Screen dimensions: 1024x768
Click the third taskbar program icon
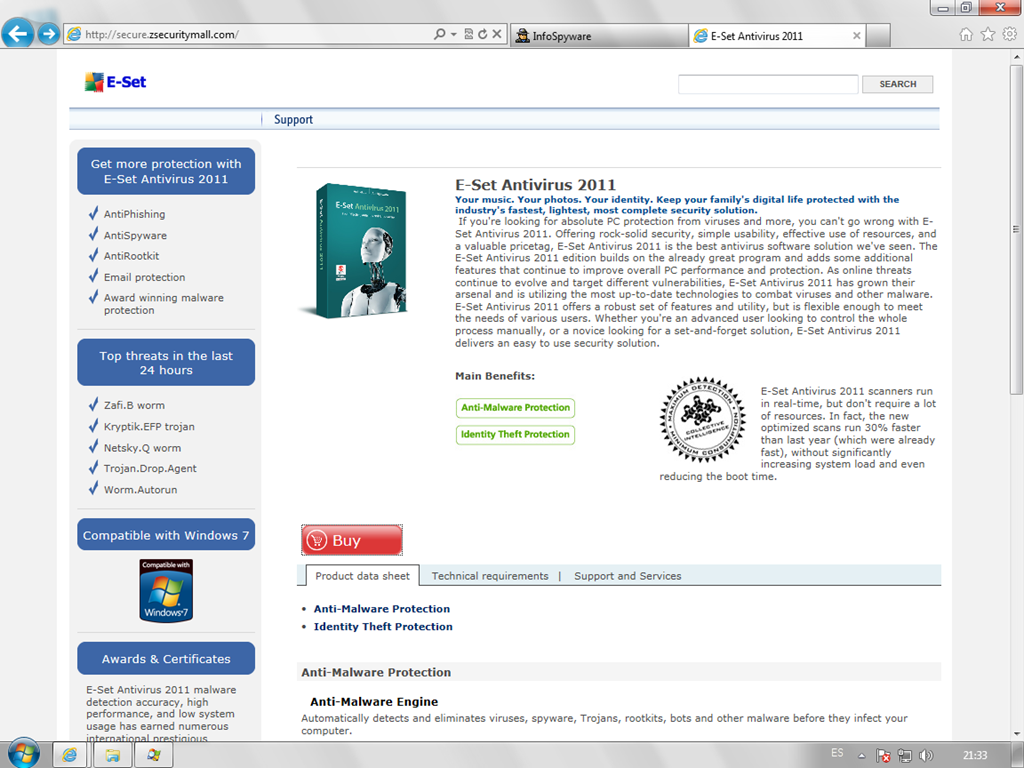[154, 756]
